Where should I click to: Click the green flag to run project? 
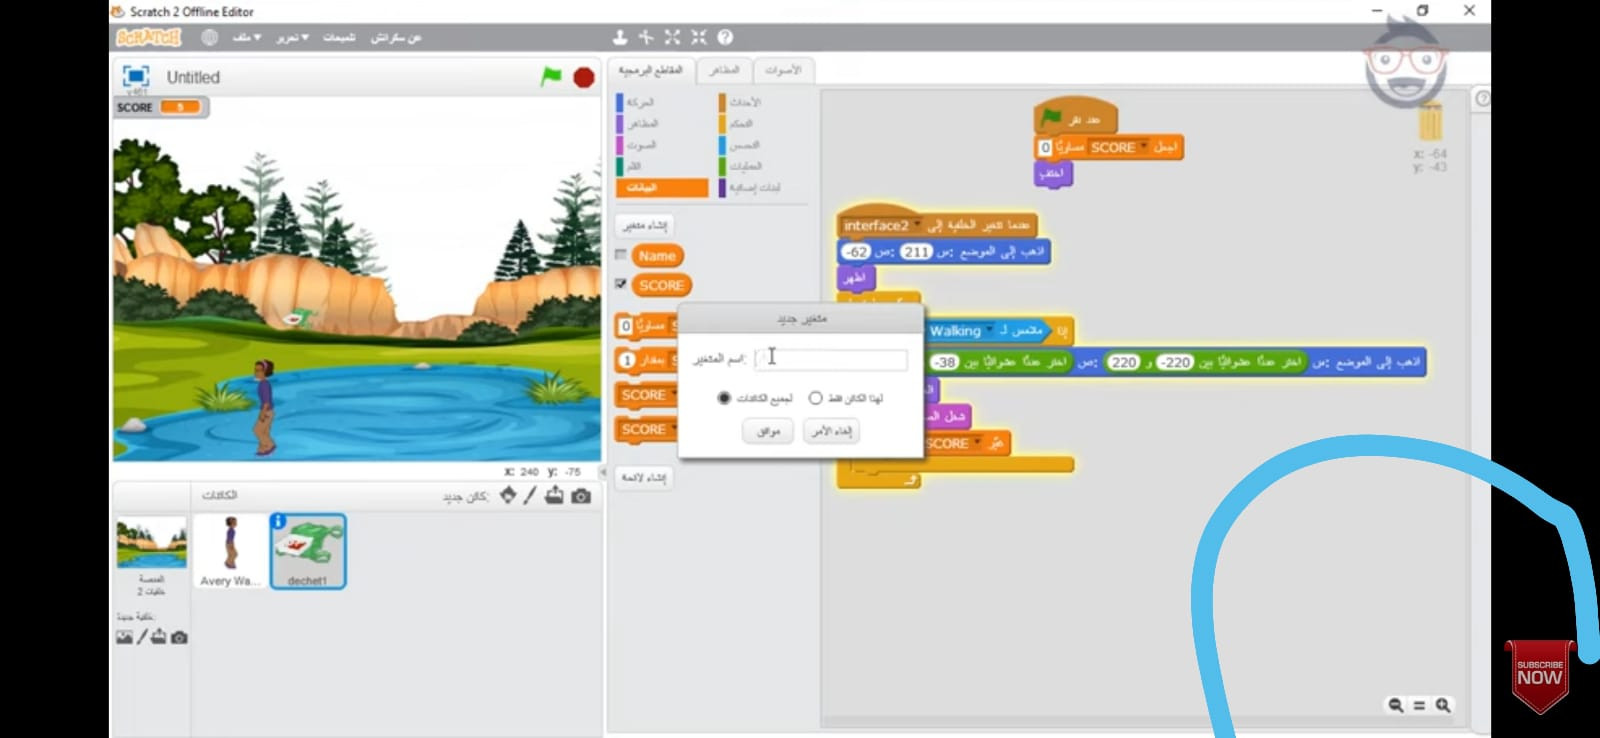click(x=551, y=76)
